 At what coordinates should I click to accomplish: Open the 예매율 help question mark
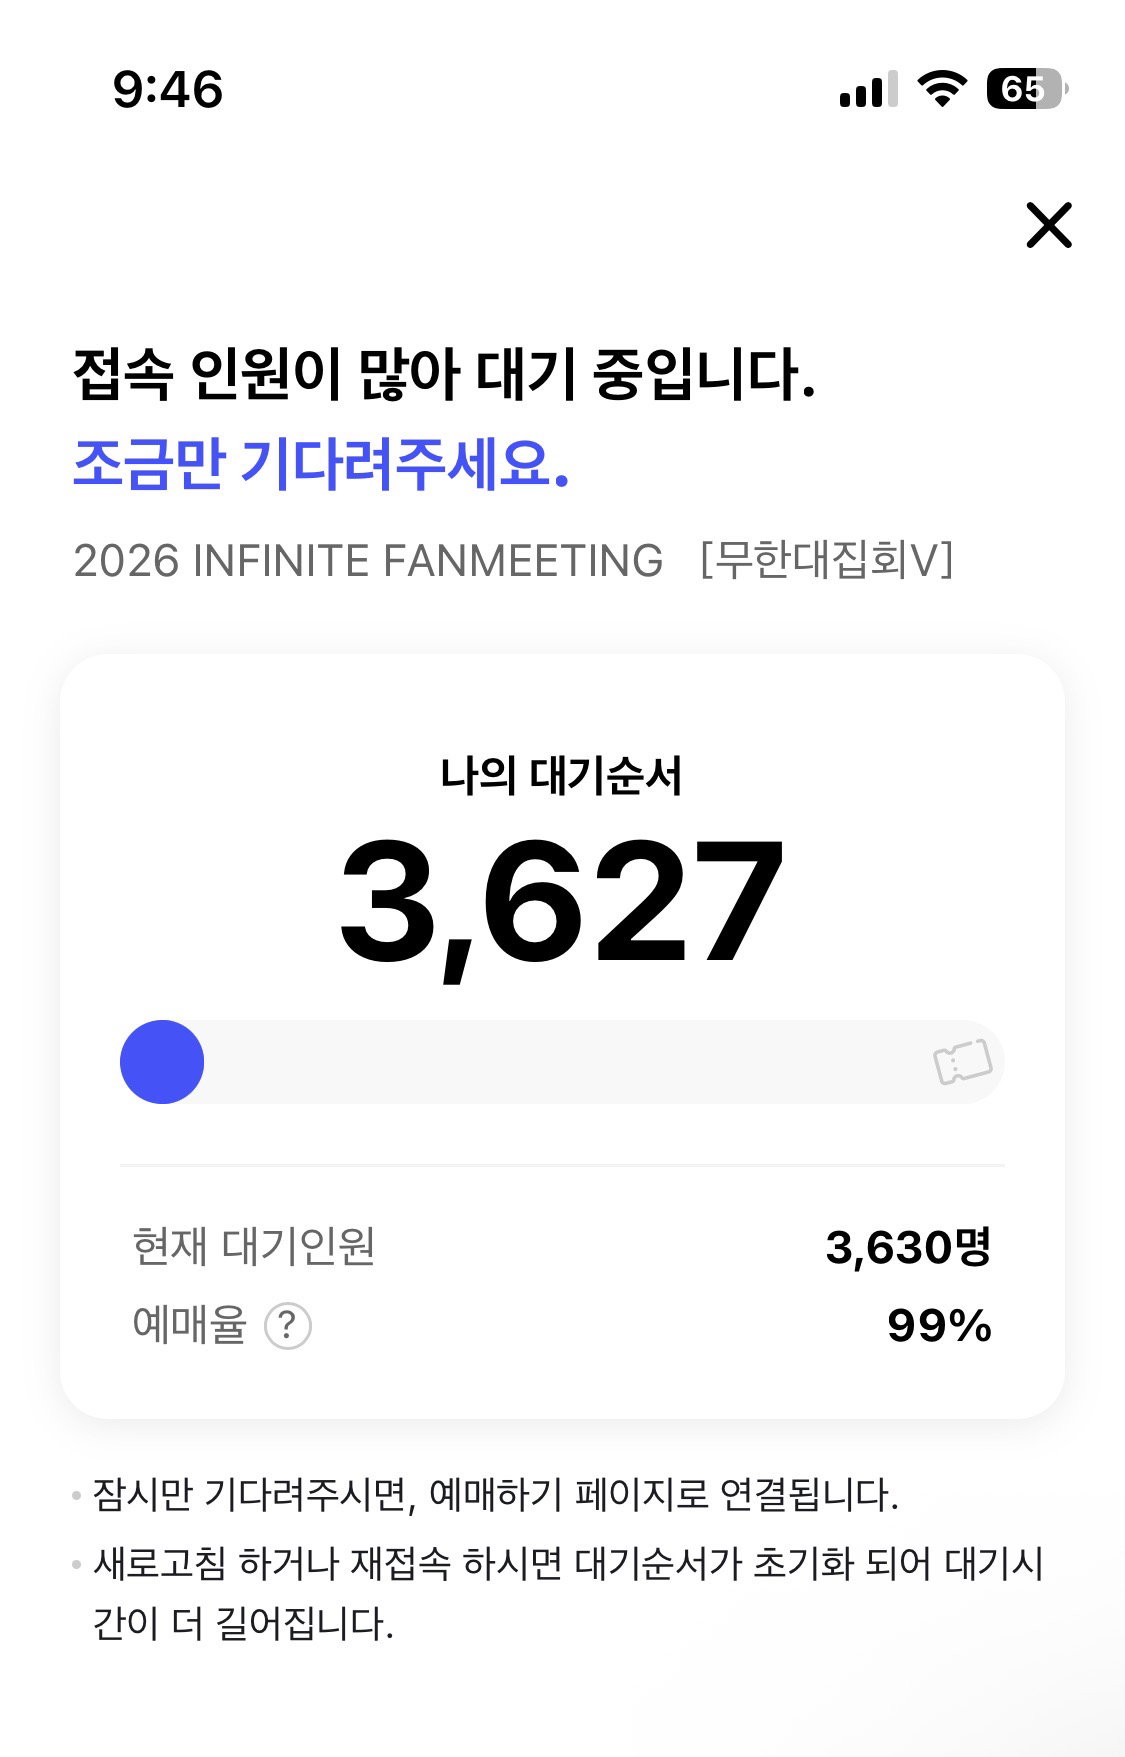[288, 1326]
